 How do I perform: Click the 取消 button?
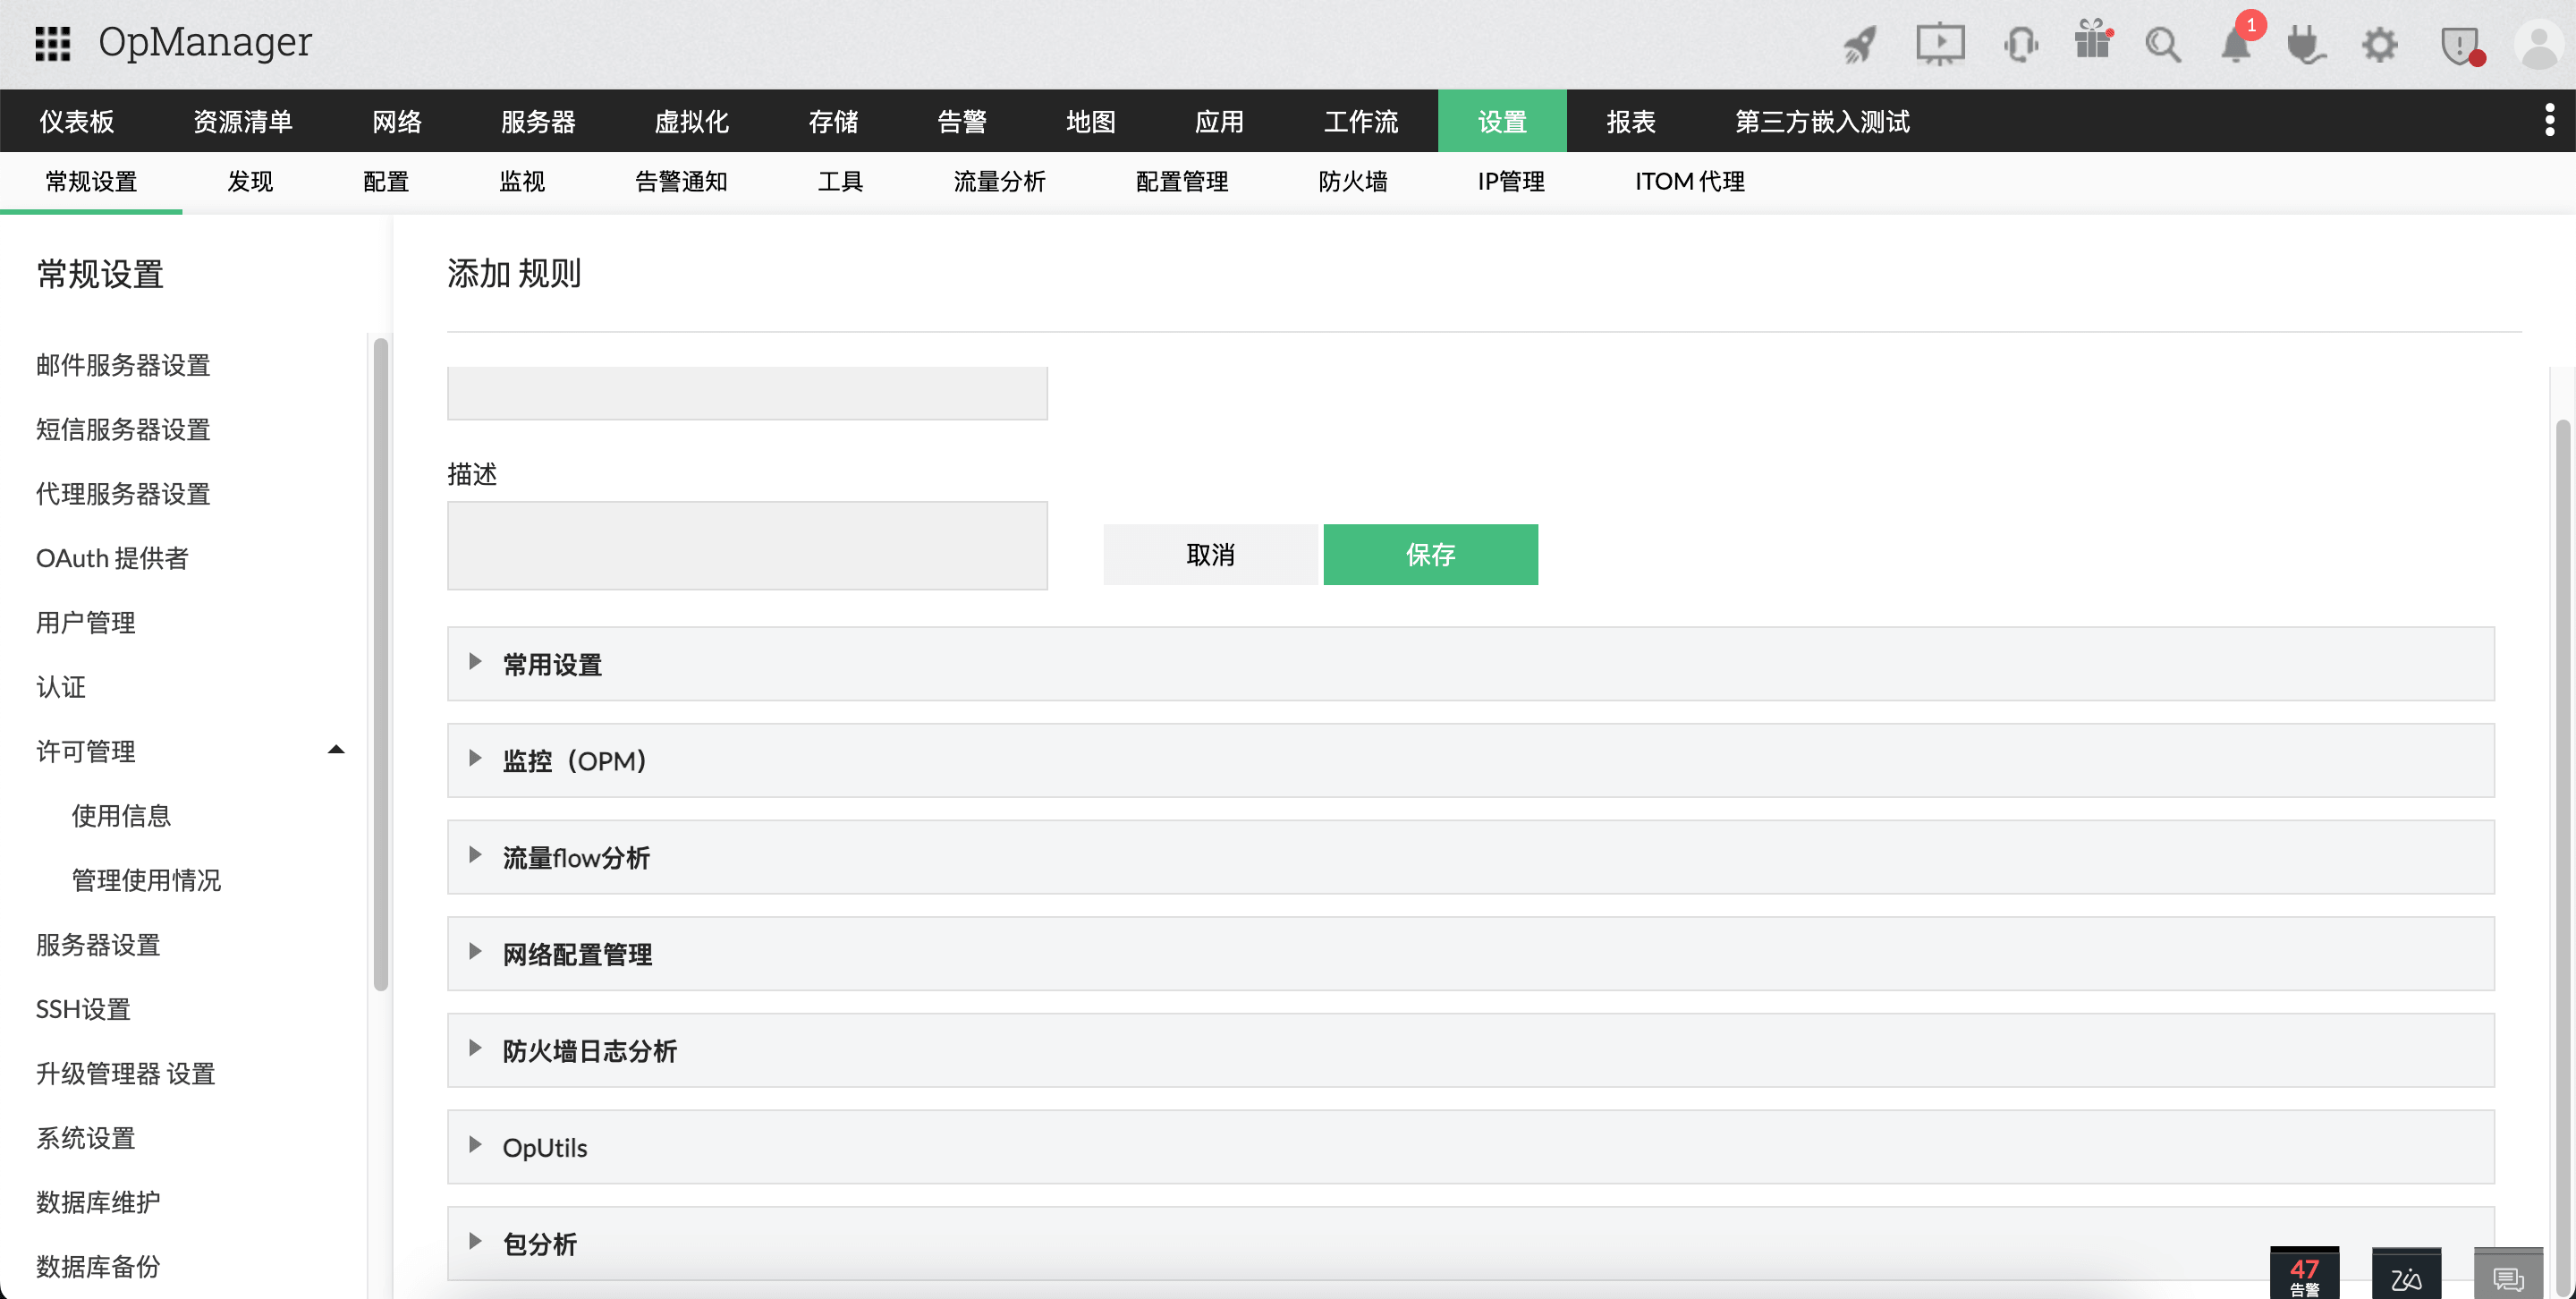[x=1210, y=554]
